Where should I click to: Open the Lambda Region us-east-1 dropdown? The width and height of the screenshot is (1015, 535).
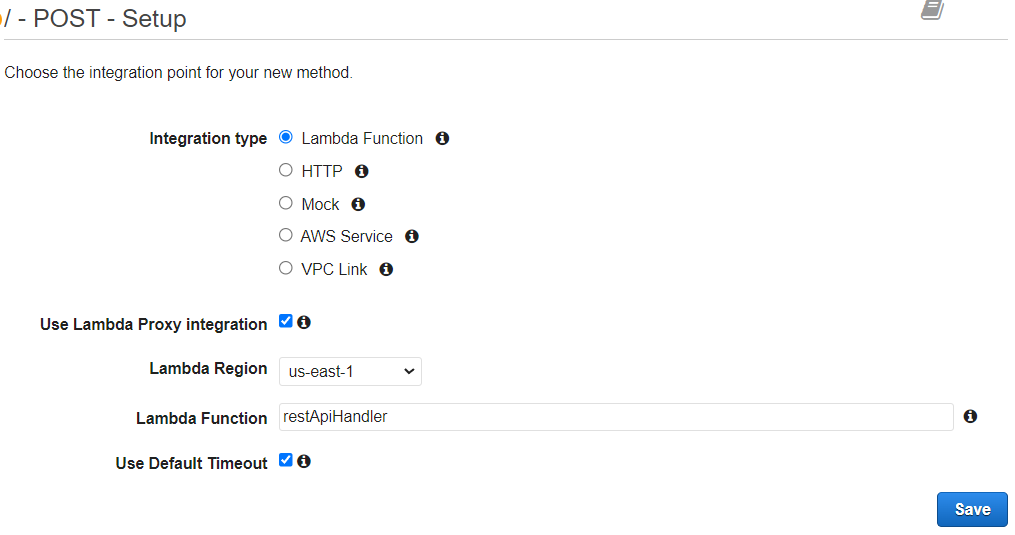(350, 371)
